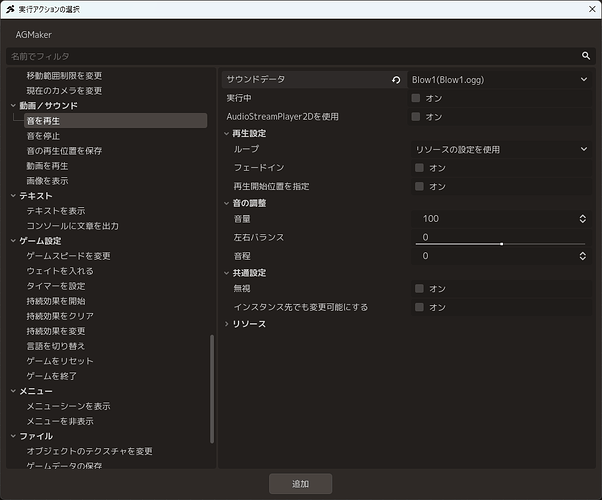Toggle the AudioStreamPlayer2Dを使用 checkbox
Viewport: 602px width, 500px height.
coord(415,116)
